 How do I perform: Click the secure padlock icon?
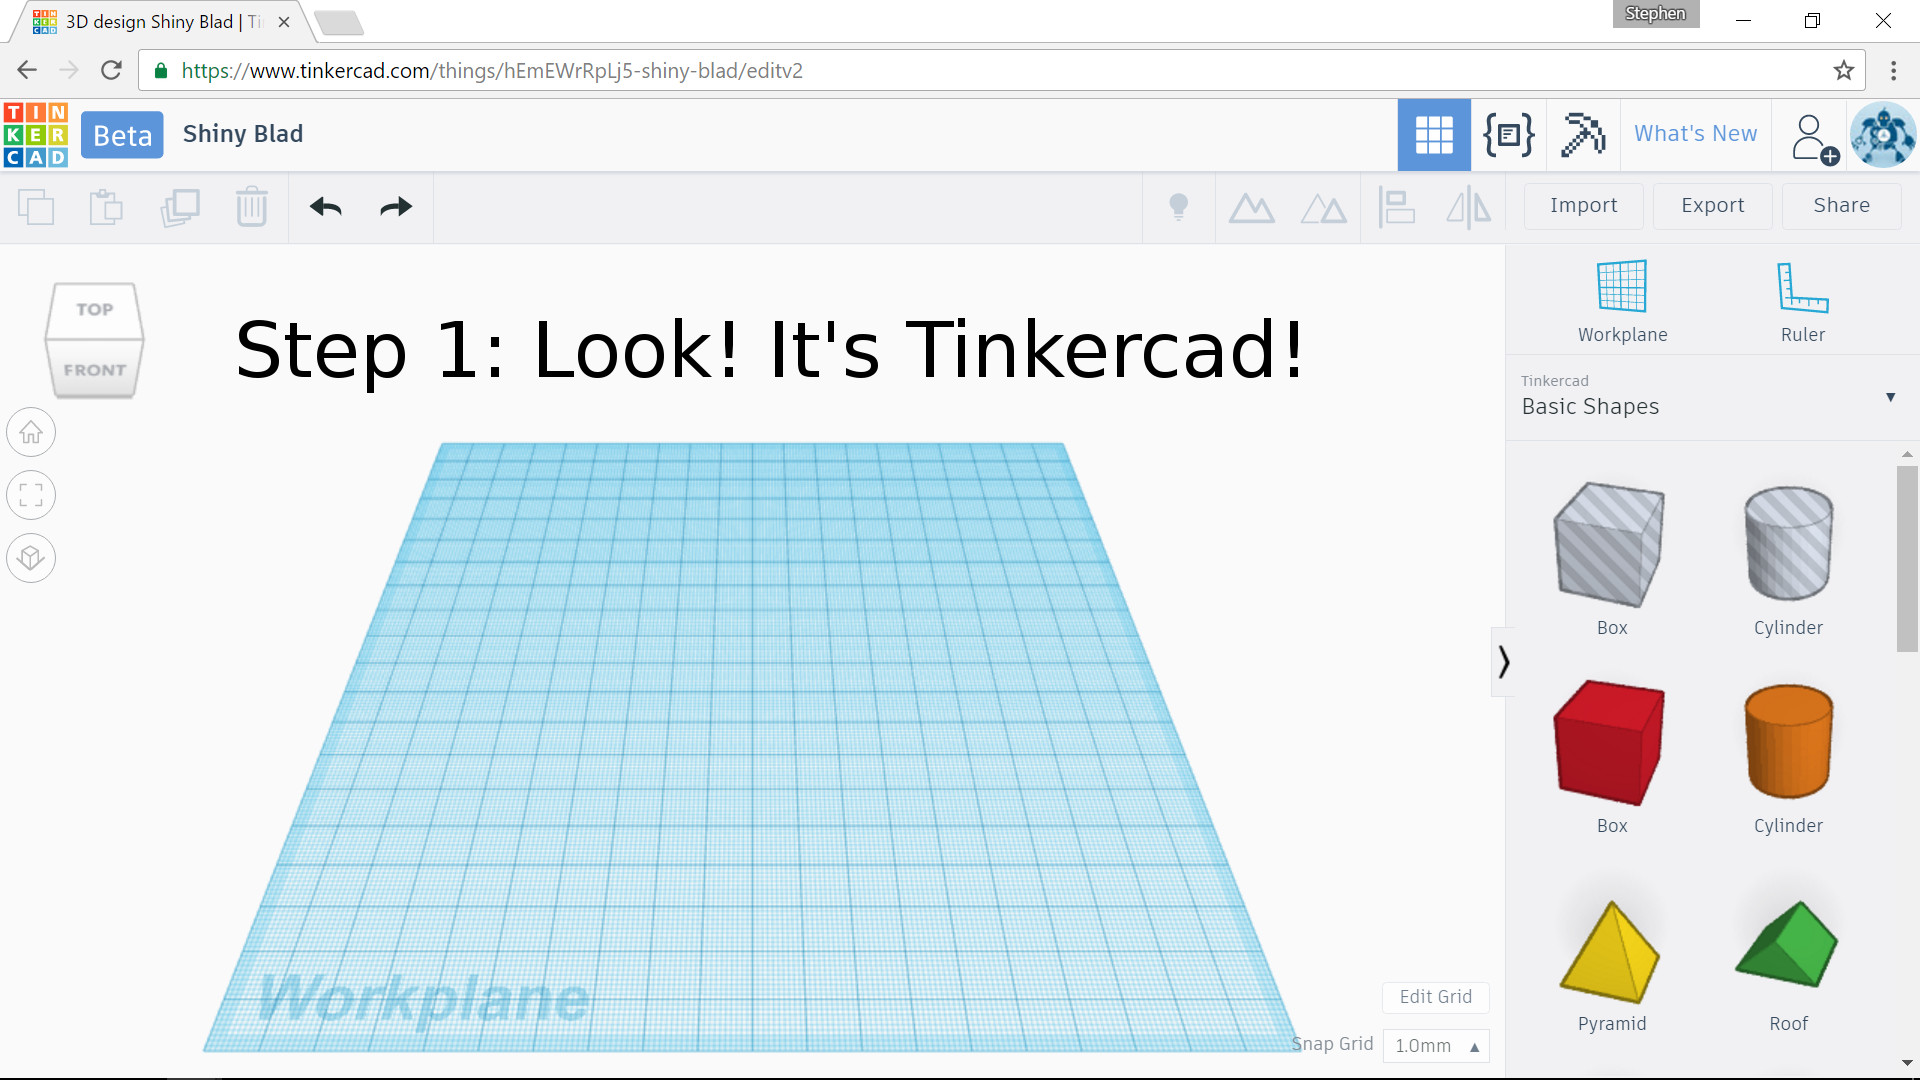[x=161, y=70]
